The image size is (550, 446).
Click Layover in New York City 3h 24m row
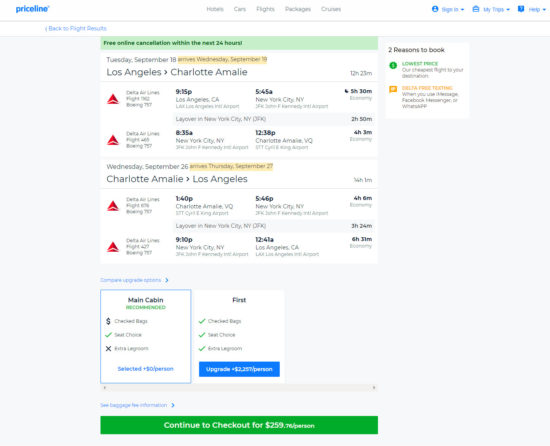pyautogui.click(x=274, y=226)
